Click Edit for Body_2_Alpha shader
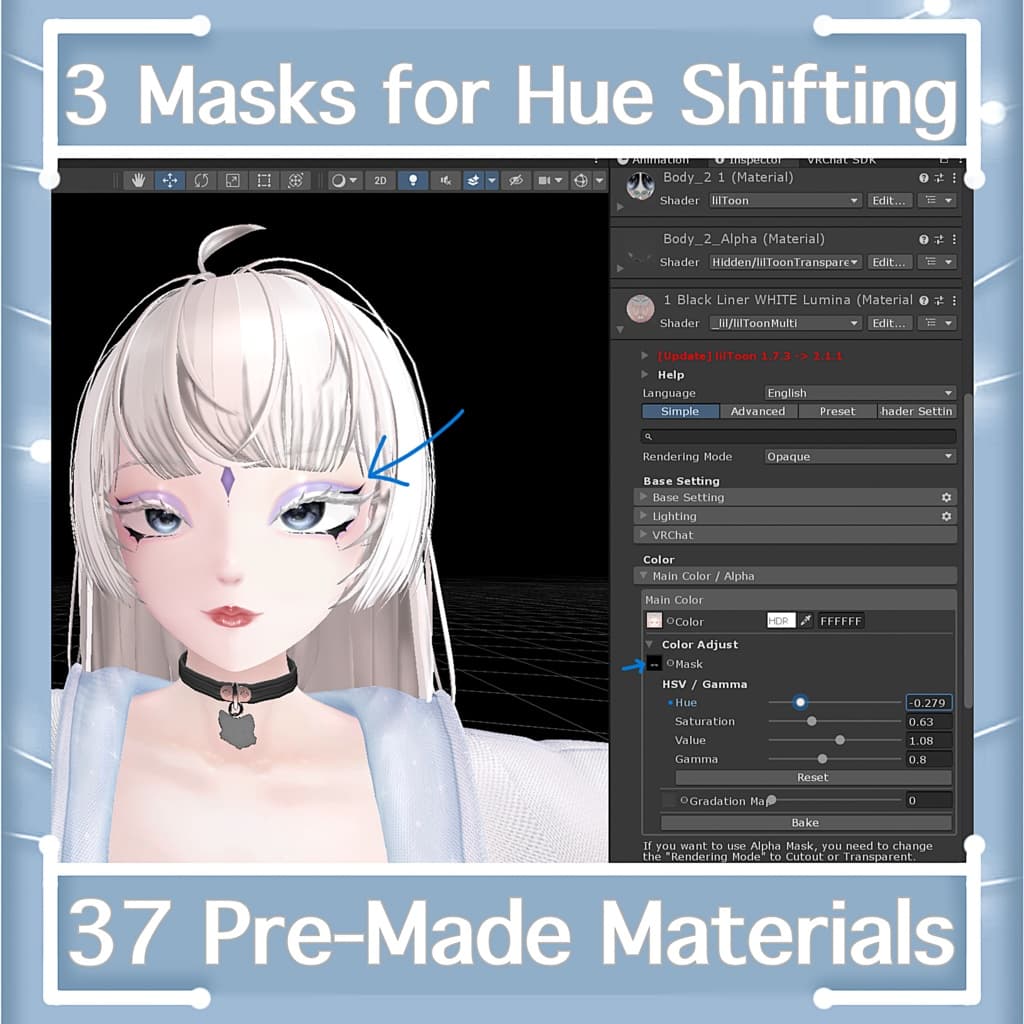Viewport: 1024px width, 1024px height. pyautogui.click(x=889, y=262)
